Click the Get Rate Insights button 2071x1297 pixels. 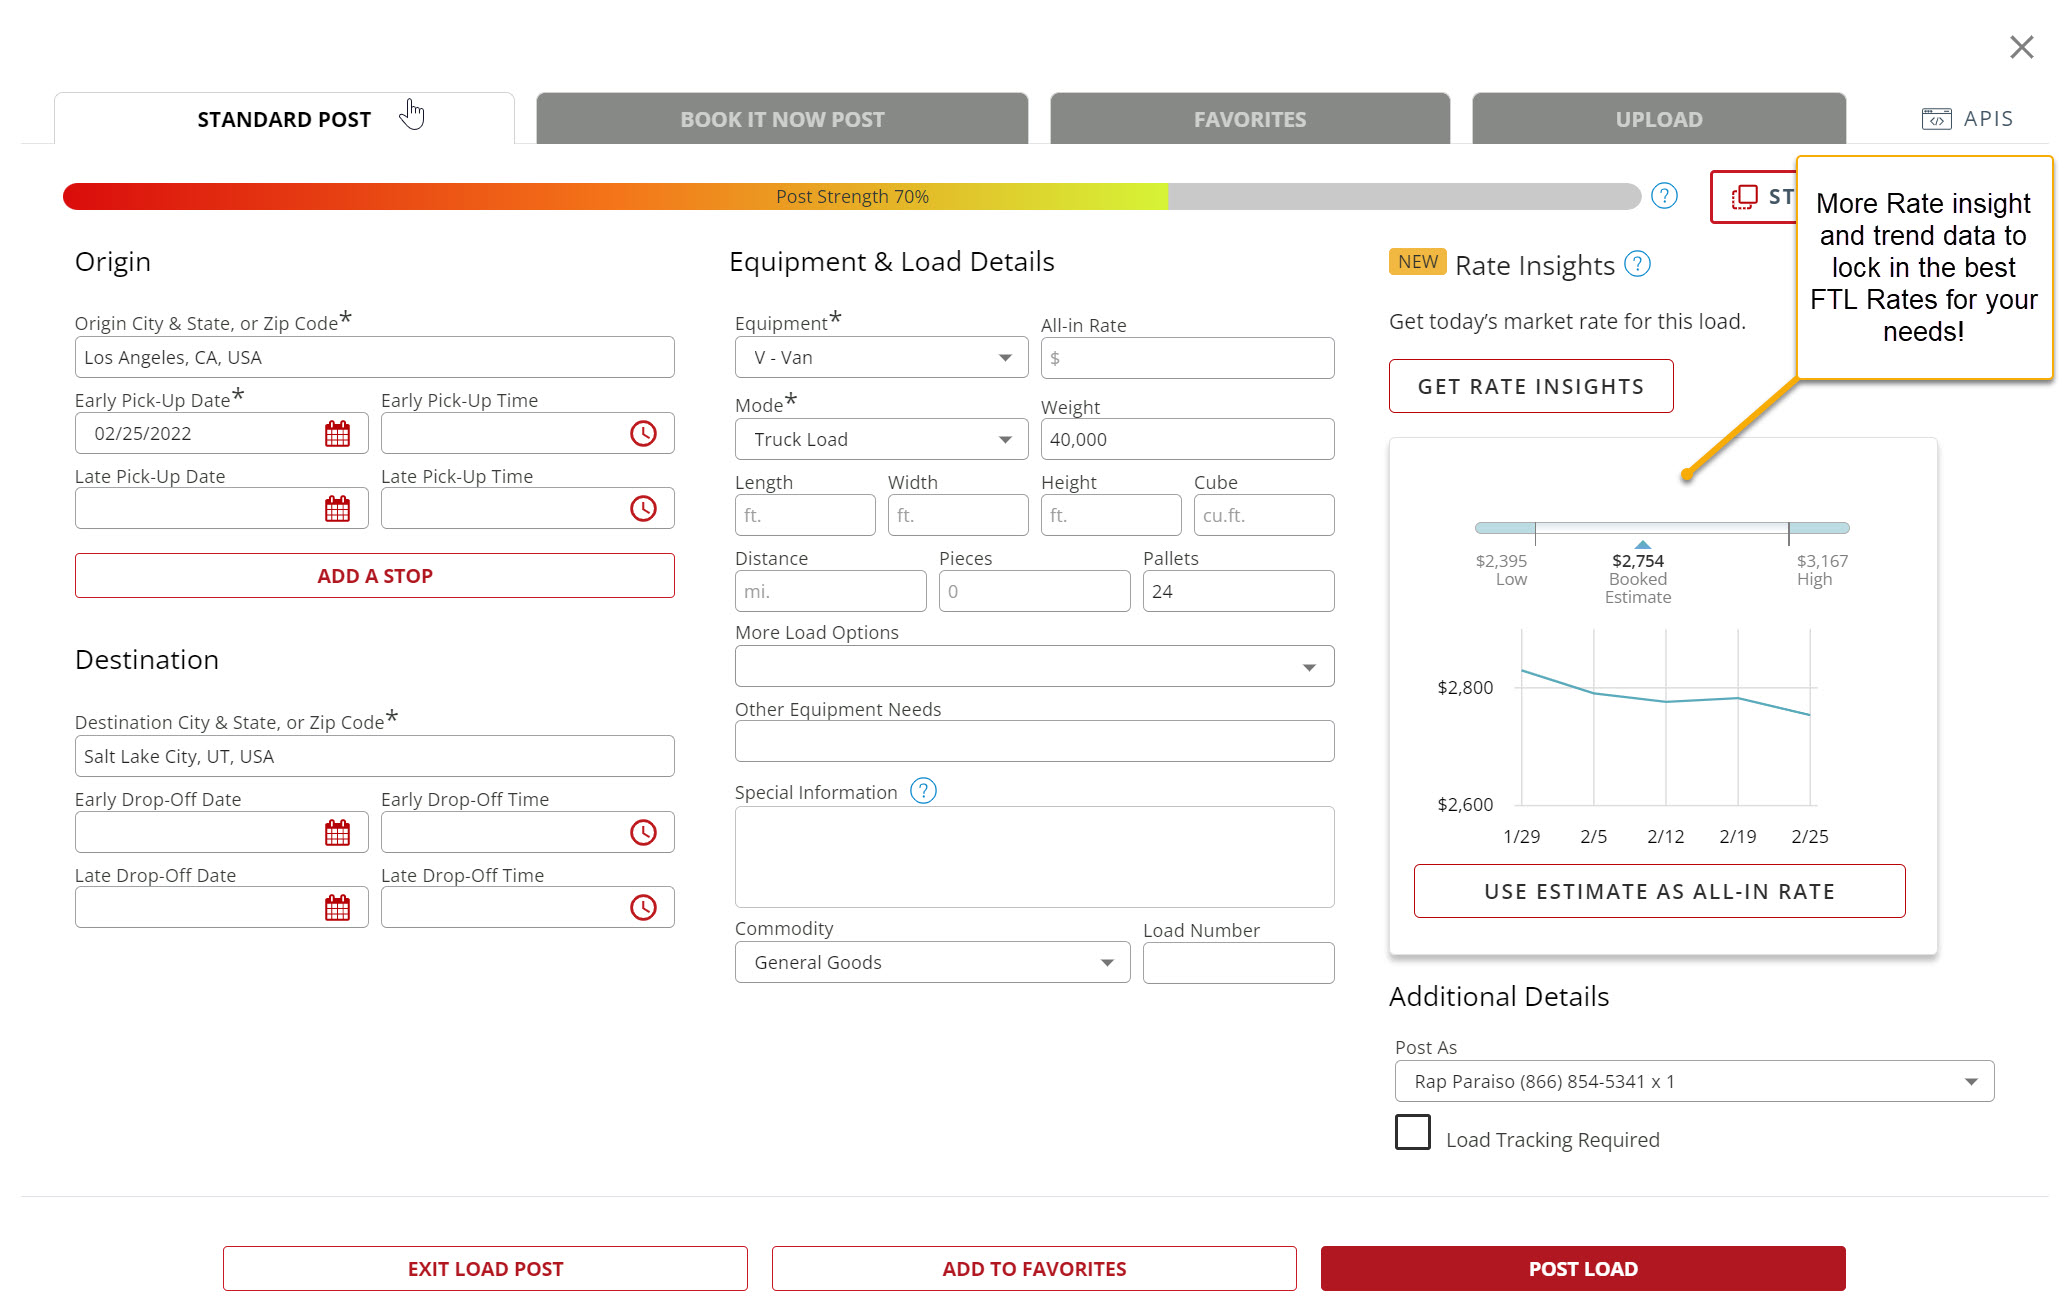pyautogui.click(x=1530, y=386)
